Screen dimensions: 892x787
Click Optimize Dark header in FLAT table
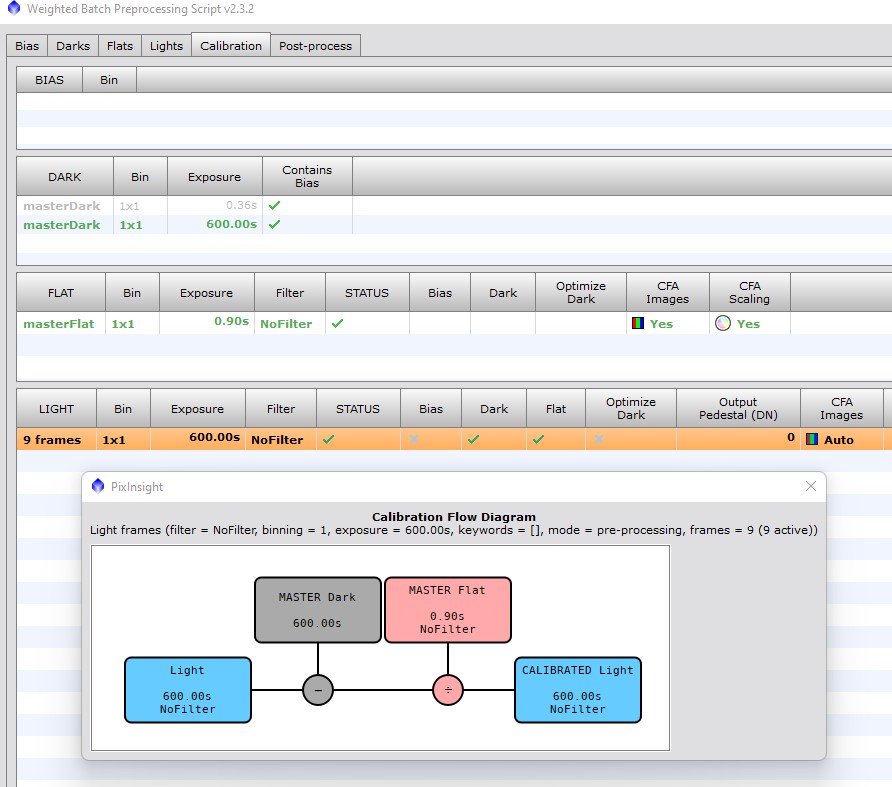pos(581,292)
